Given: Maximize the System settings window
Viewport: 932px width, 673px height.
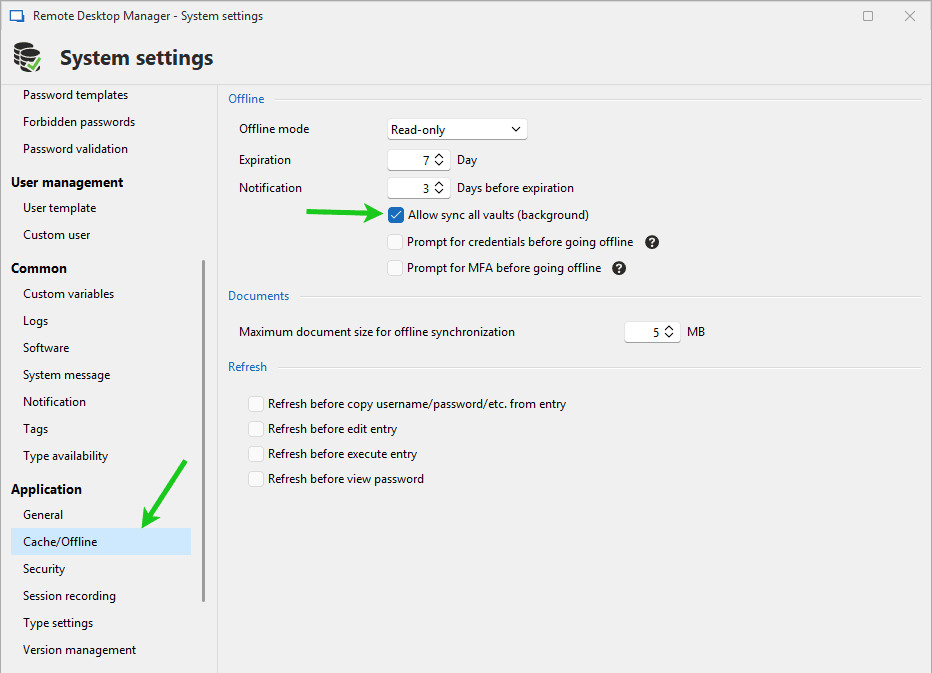Looking at the screenshot, I should (x=868, y=16).
